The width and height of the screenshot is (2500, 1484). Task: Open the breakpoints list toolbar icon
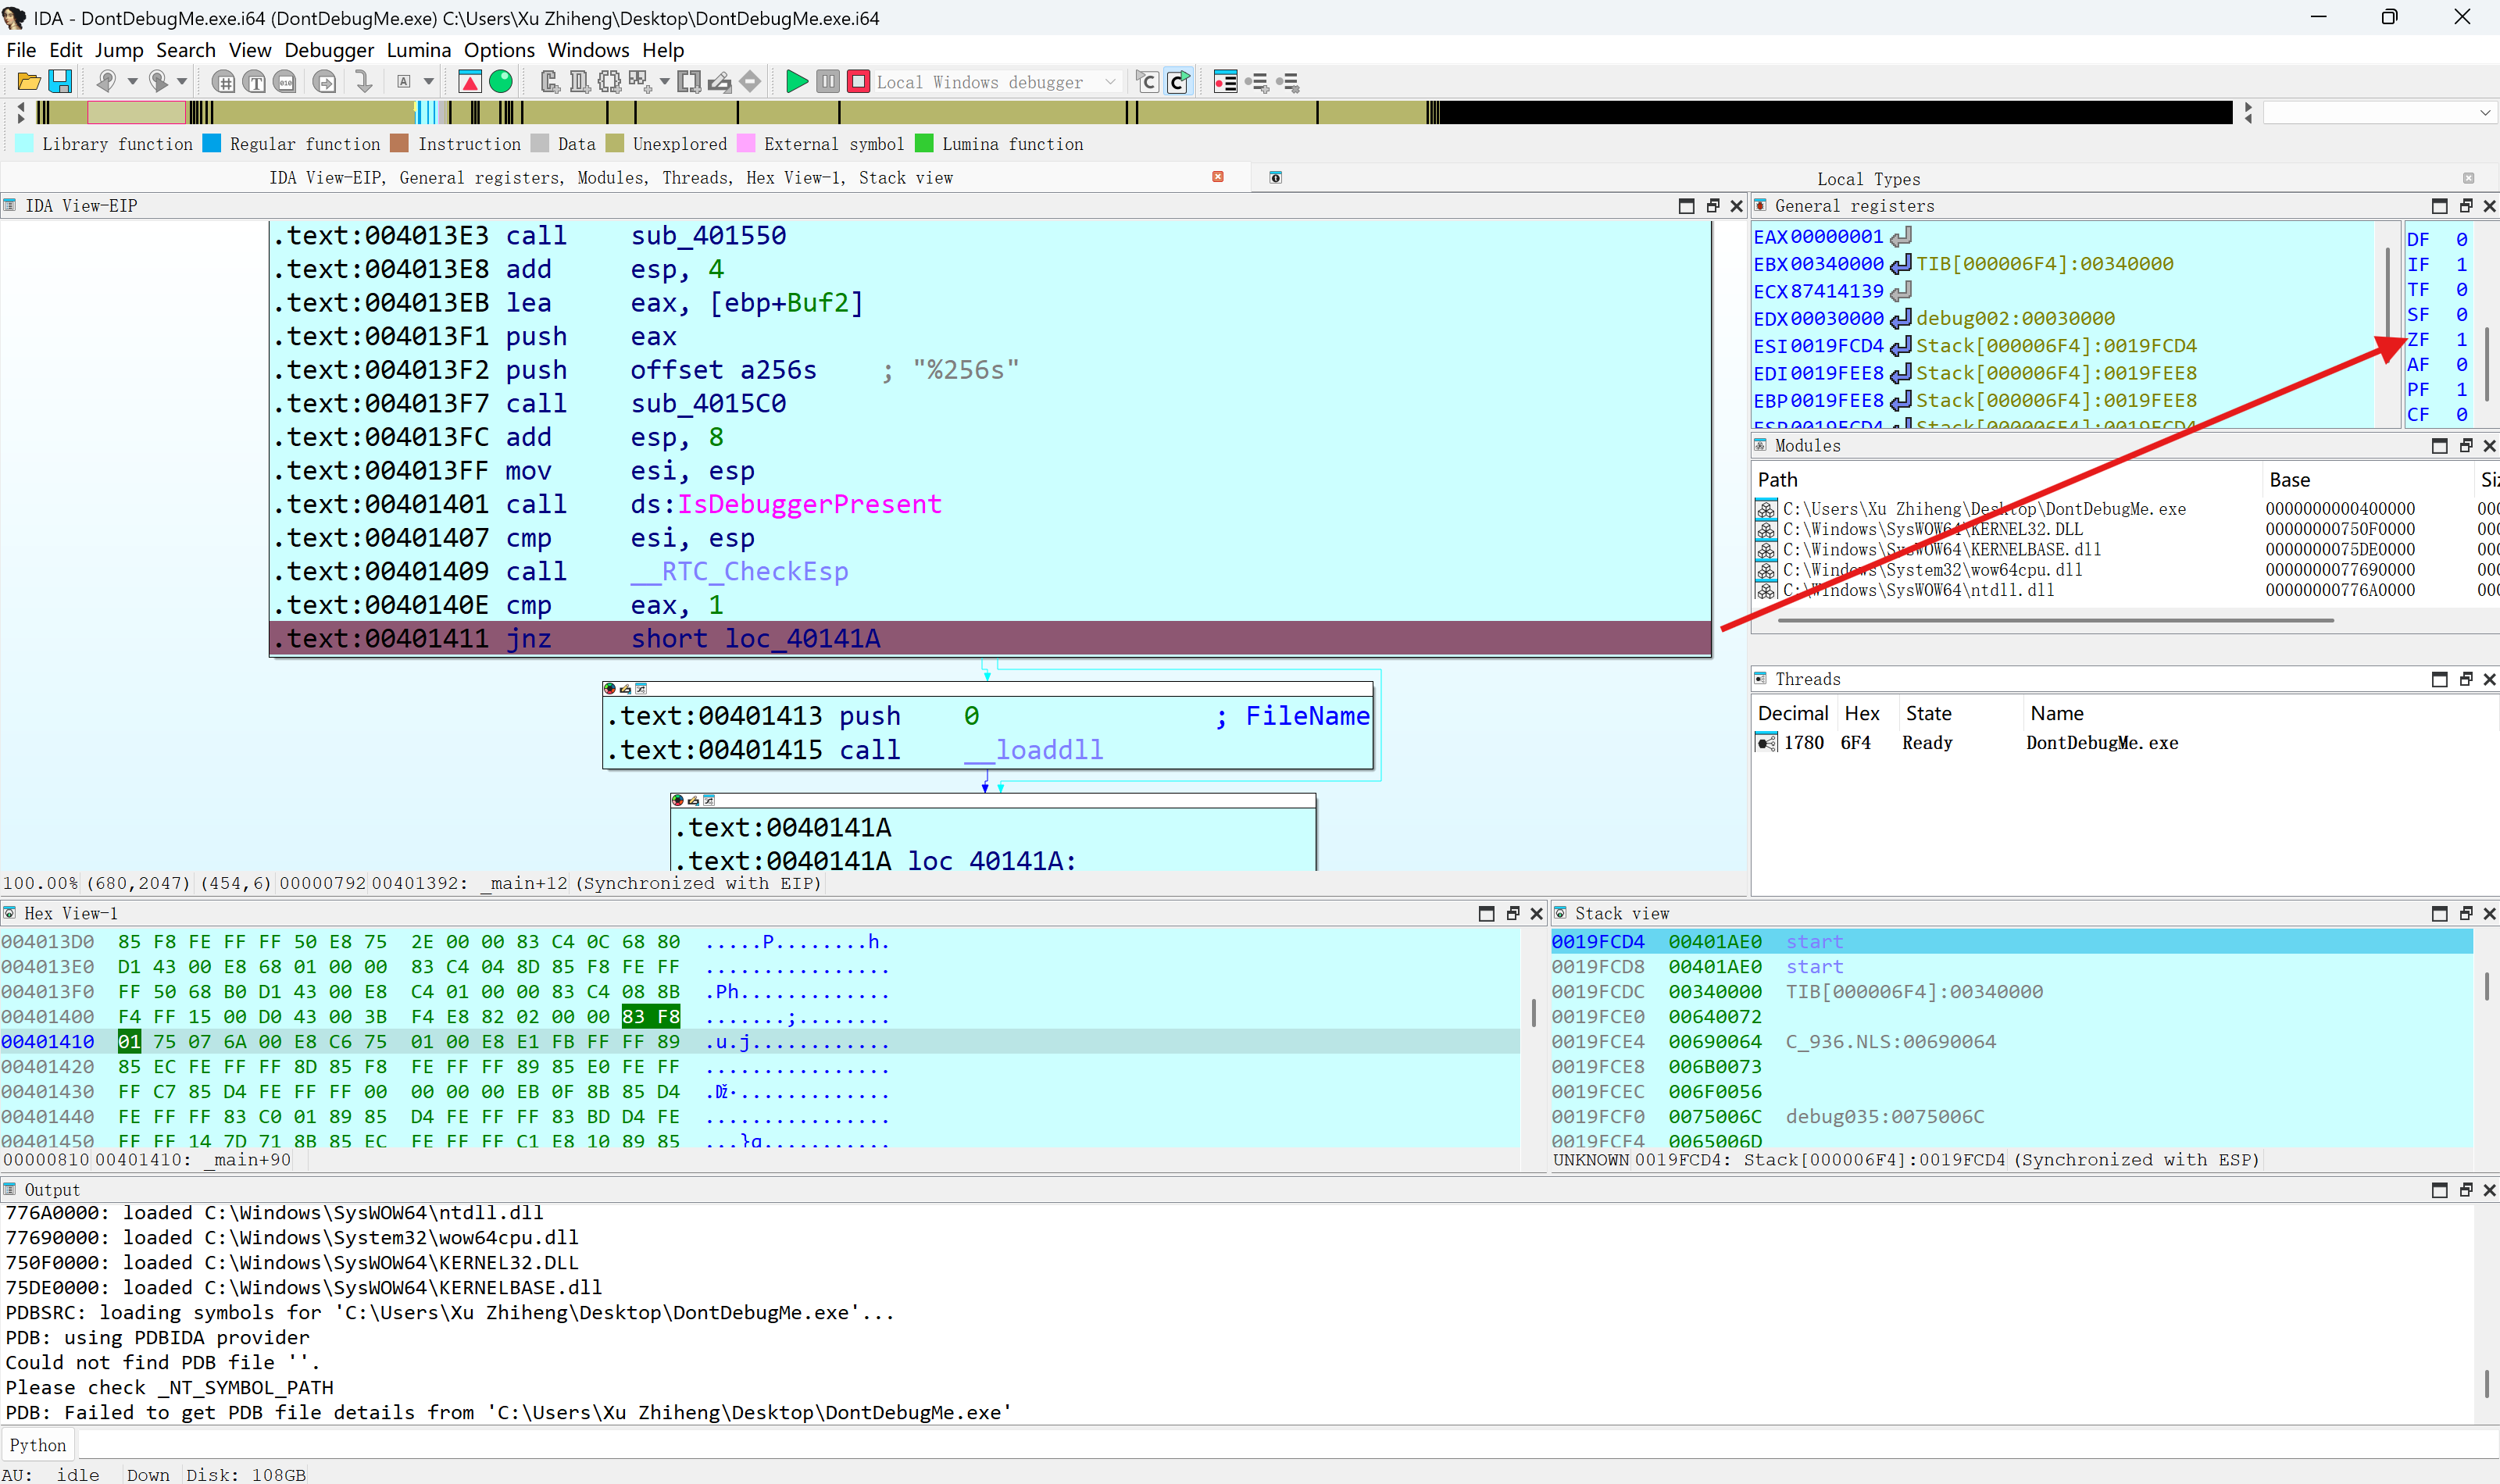(x=1225, y=82)
